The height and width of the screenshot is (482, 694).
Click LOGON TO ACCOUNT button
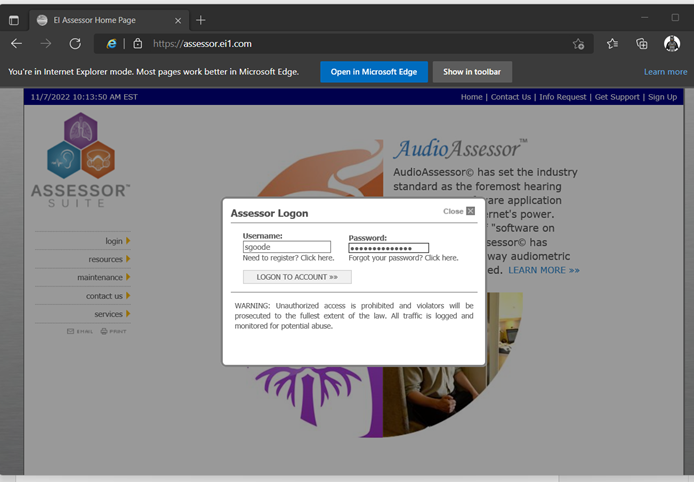point(297,277)
